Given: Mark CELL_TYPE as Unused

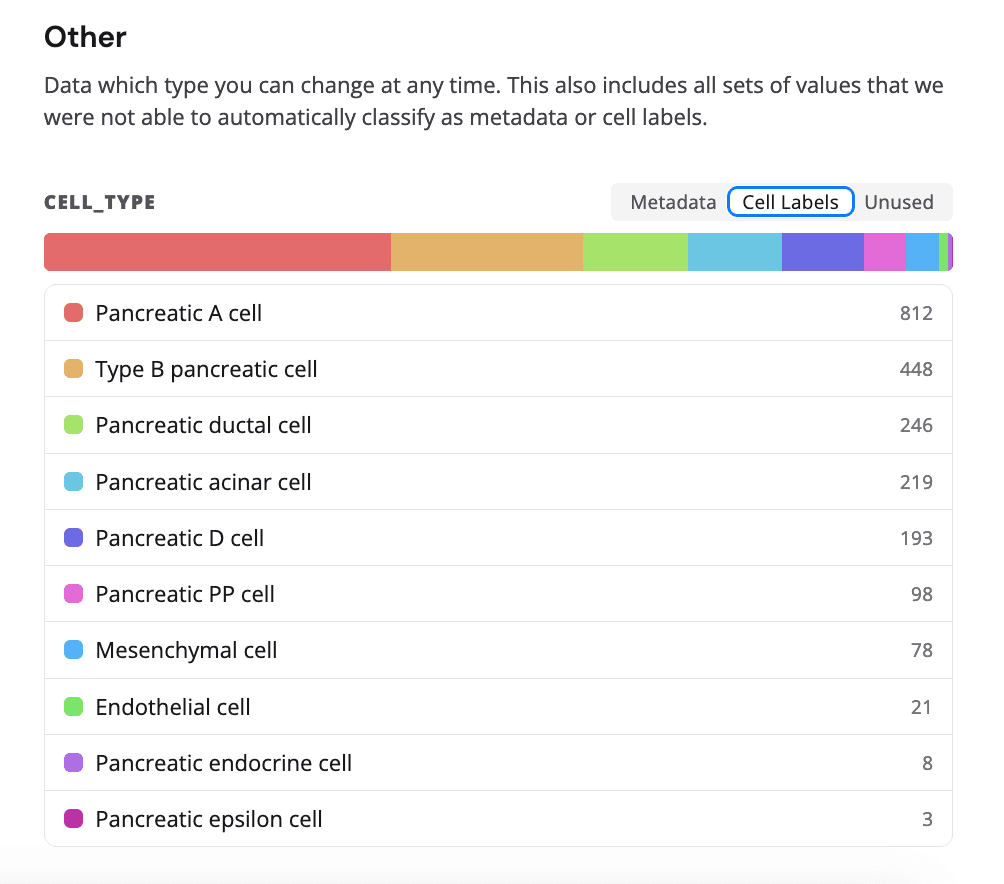Looking at the screenshot, I should pyautogui.click(x=899, y=202).
